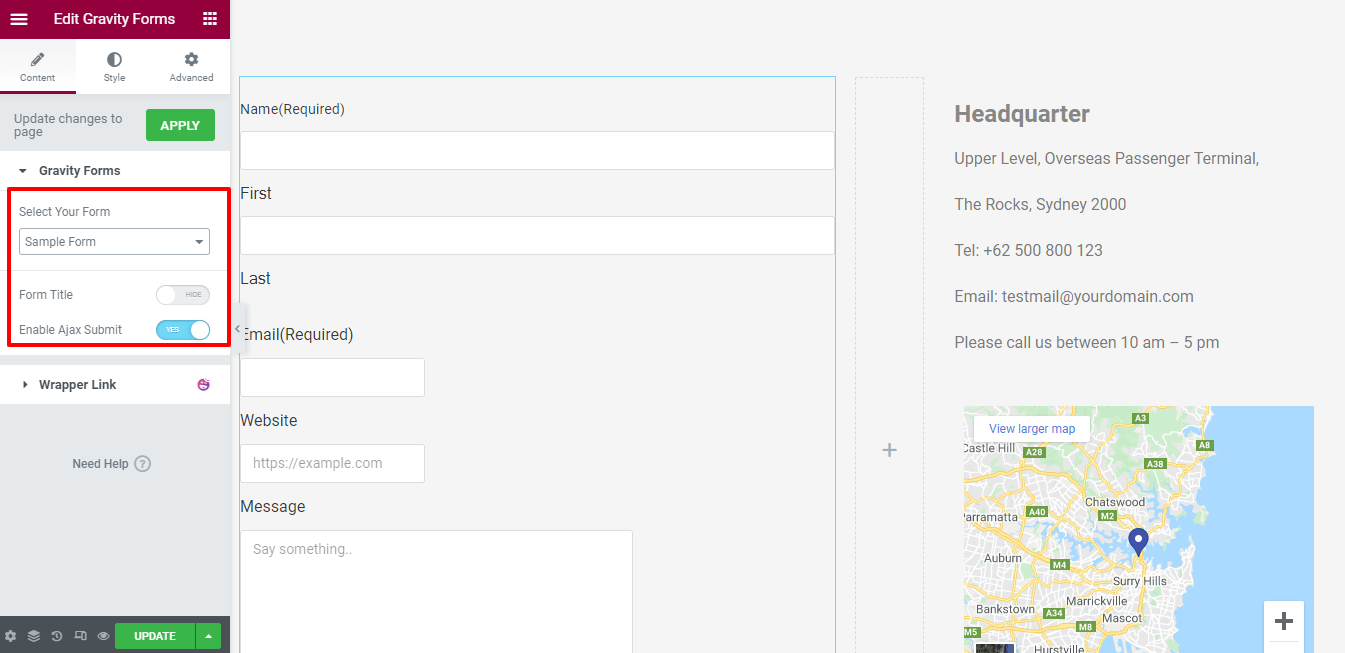
Task: Click the Upper Level, Overseas Passenger Terminal text
Action: tap(1106, 159)
